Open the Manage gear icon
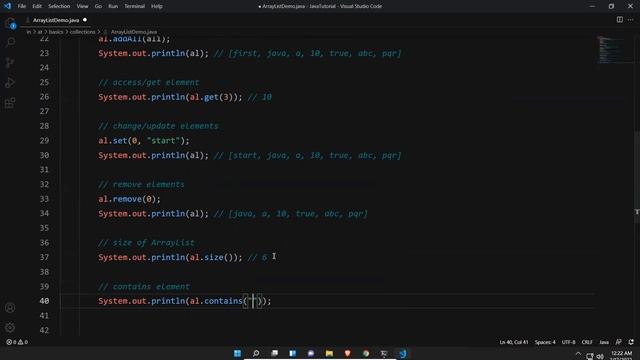 [x=10, y=327]
